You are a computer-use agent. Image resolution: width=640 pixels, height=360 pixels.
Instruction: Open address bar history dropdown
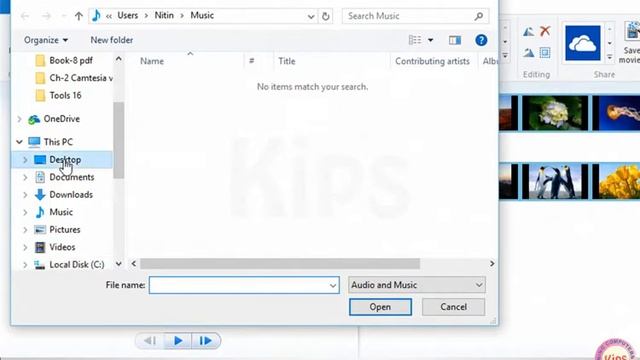(x=311, y=16)
